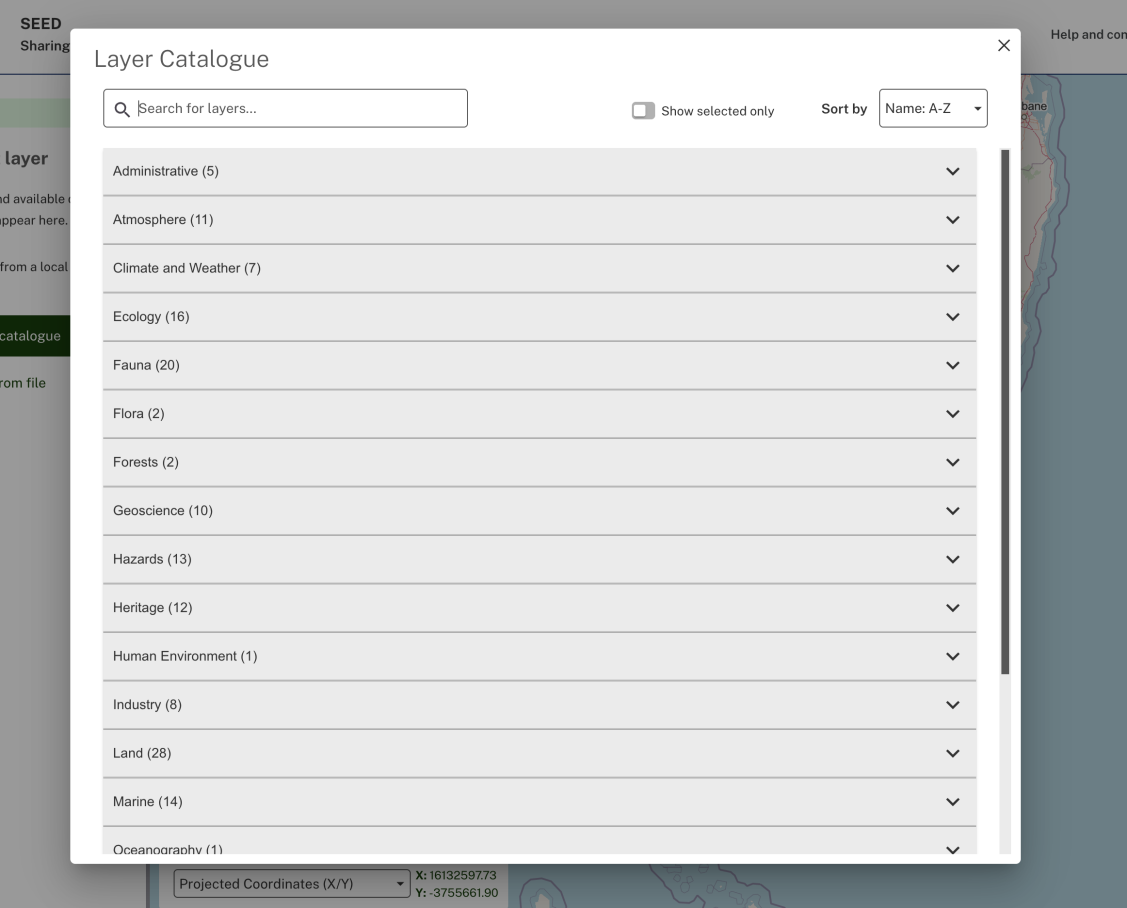Click the Marine (14) label

point(148,802)
